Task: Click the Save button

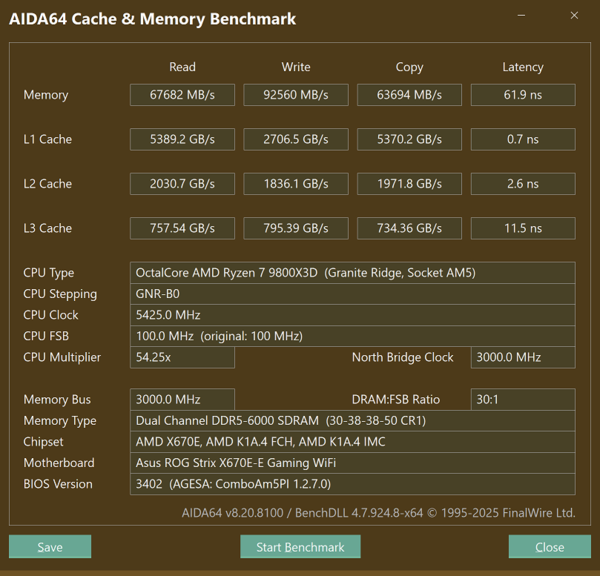Action: pos(50,547)
